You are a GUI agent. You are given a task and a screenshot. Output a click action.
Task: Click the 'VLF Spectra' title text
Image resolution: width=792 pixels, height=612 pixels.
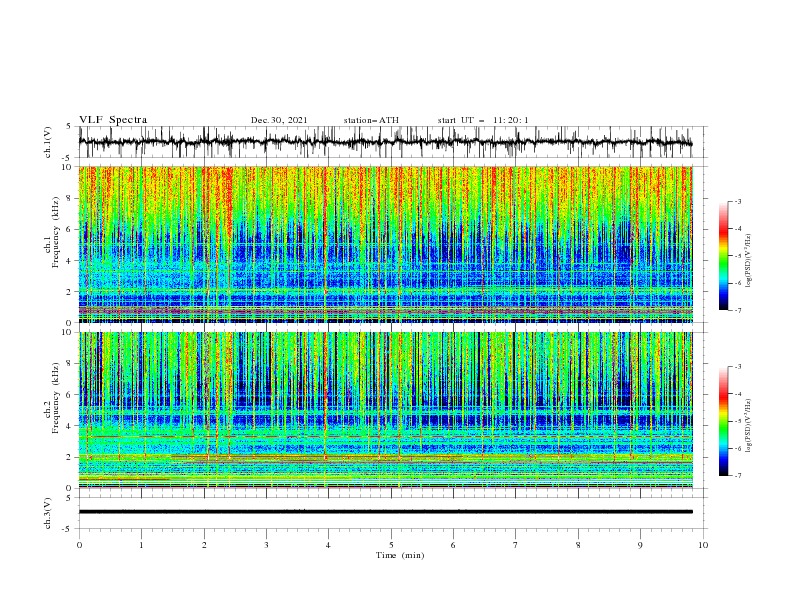(x=113, y=120)
